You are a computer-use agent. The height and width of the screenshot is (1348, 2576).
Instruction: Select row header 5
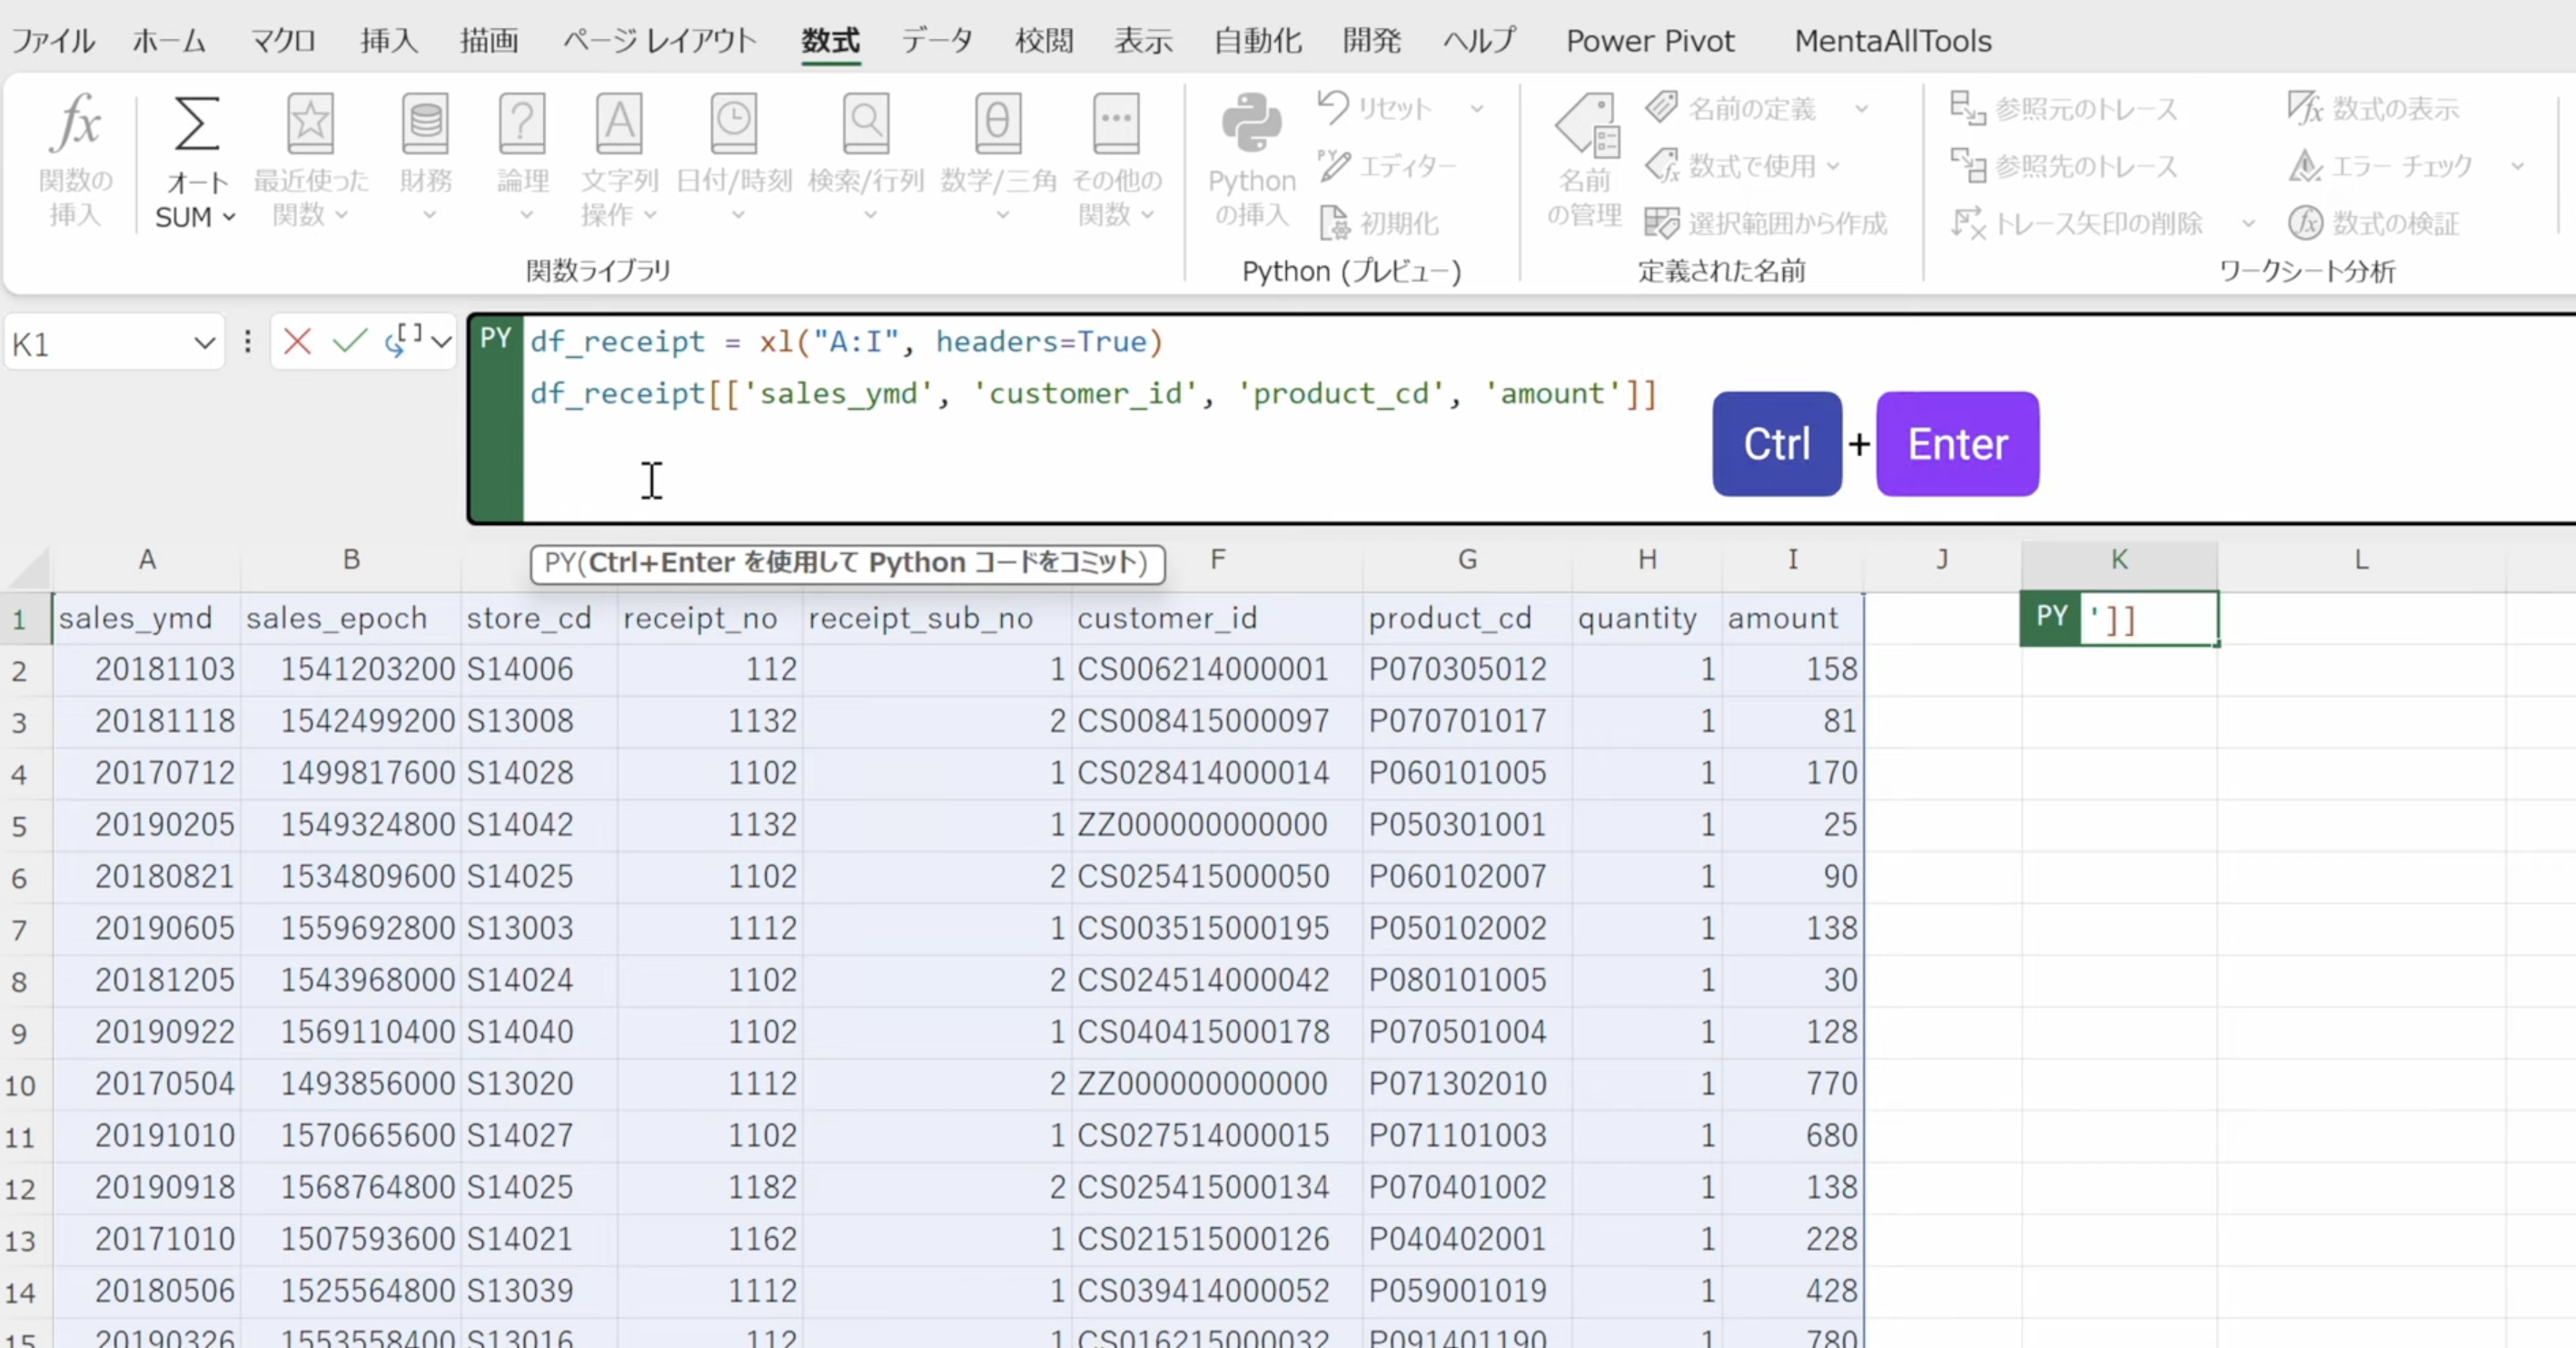point(20,826)
